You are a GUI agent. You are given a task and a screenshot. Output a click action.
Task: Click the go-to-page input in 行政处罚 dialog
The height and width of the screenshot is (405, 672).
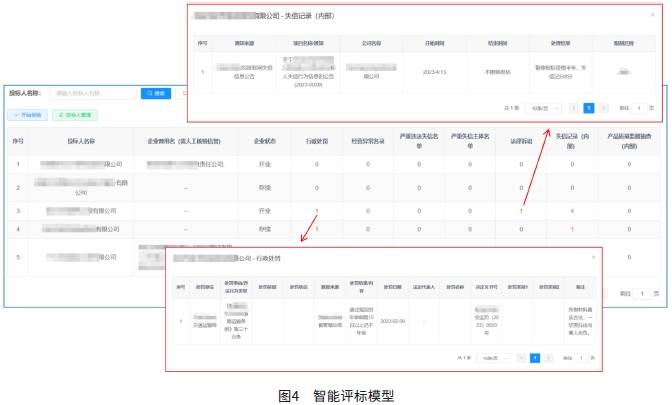pyautogui.click(x=582, y=358)
